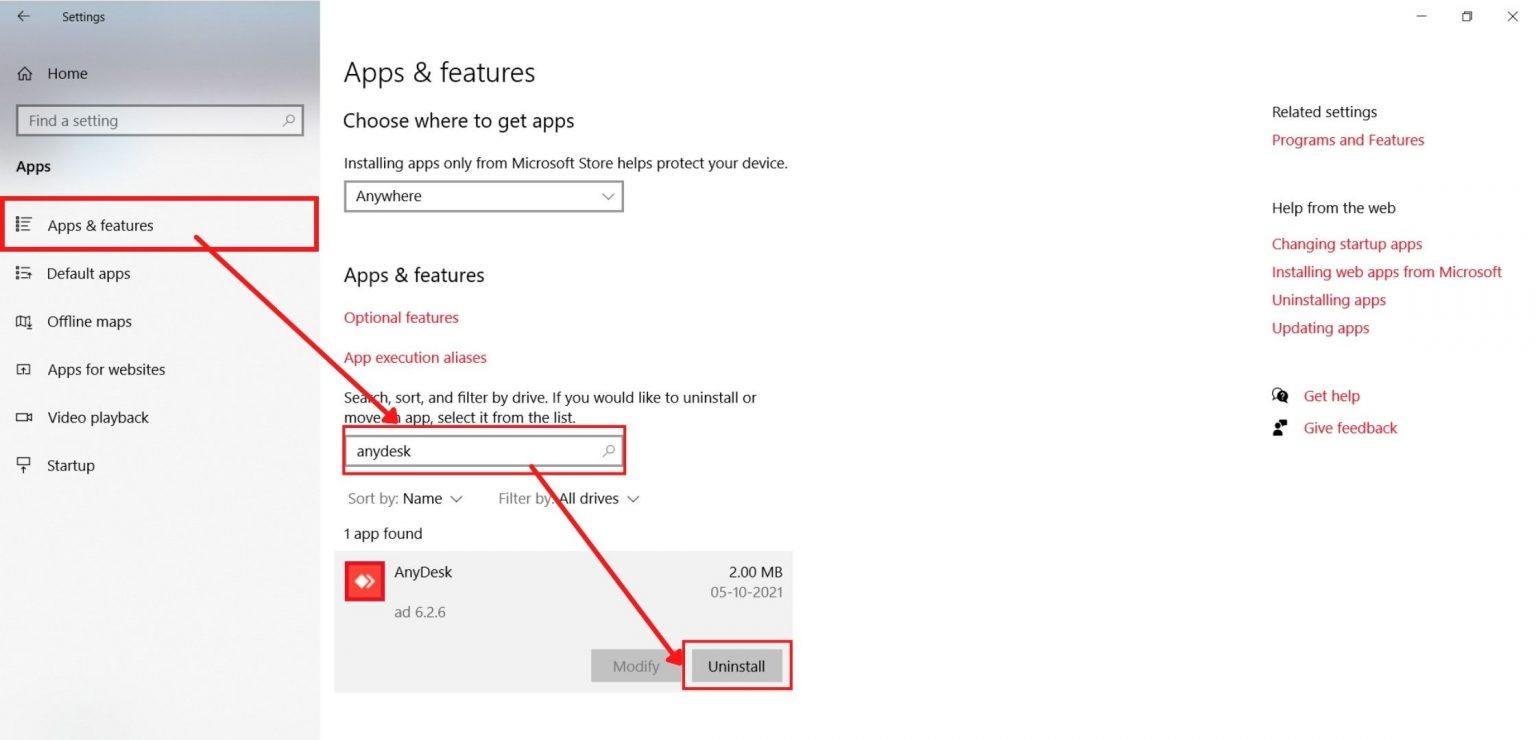Click the AnyDesk app icon
1536x740 pixels.
pos(364,581)
